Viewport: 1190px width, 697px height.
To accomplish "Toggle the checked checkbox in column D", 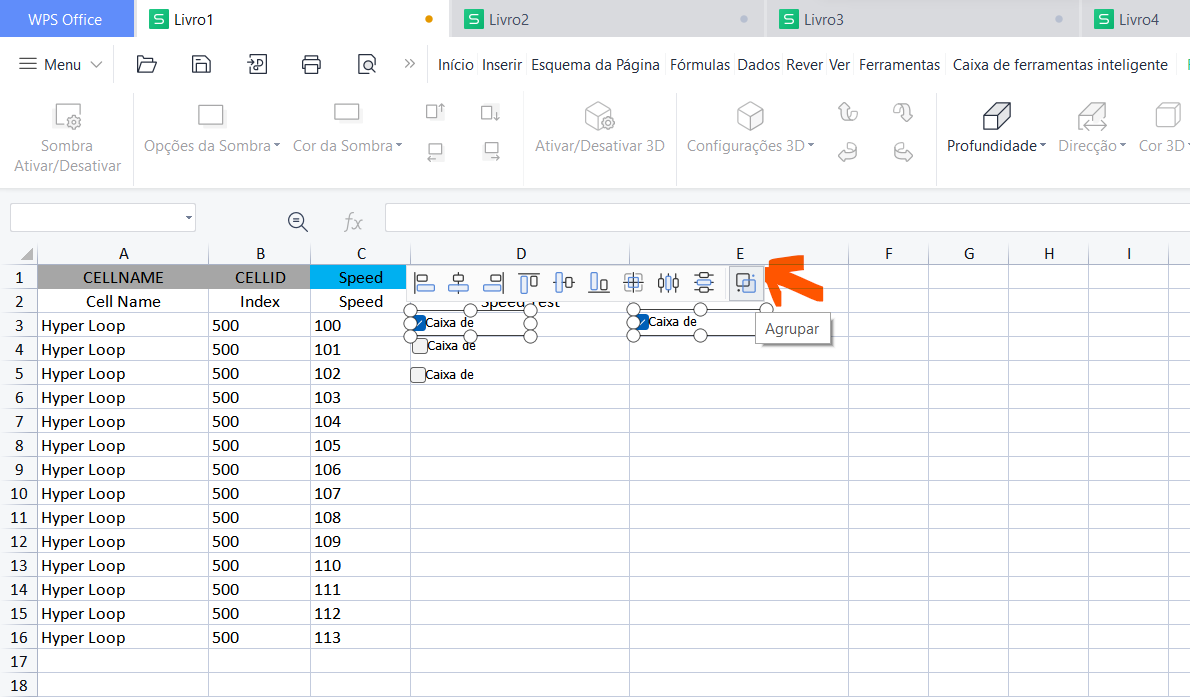I will pyautogui.click(x=420, y=323).
